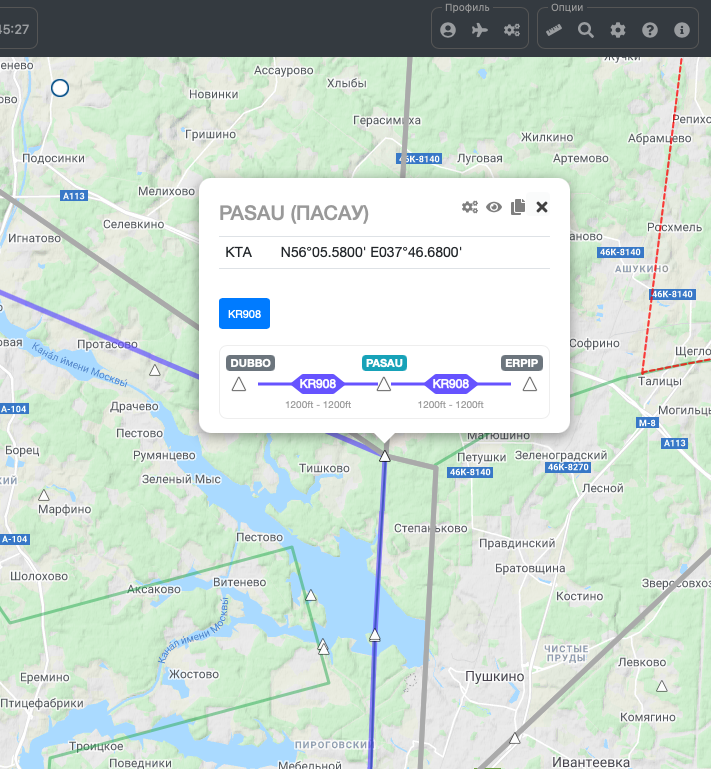Viewport: 711px width, 769px height.
Task: Open the search magnifier tool
Action: pyautogui.click(x=586, y=30)
